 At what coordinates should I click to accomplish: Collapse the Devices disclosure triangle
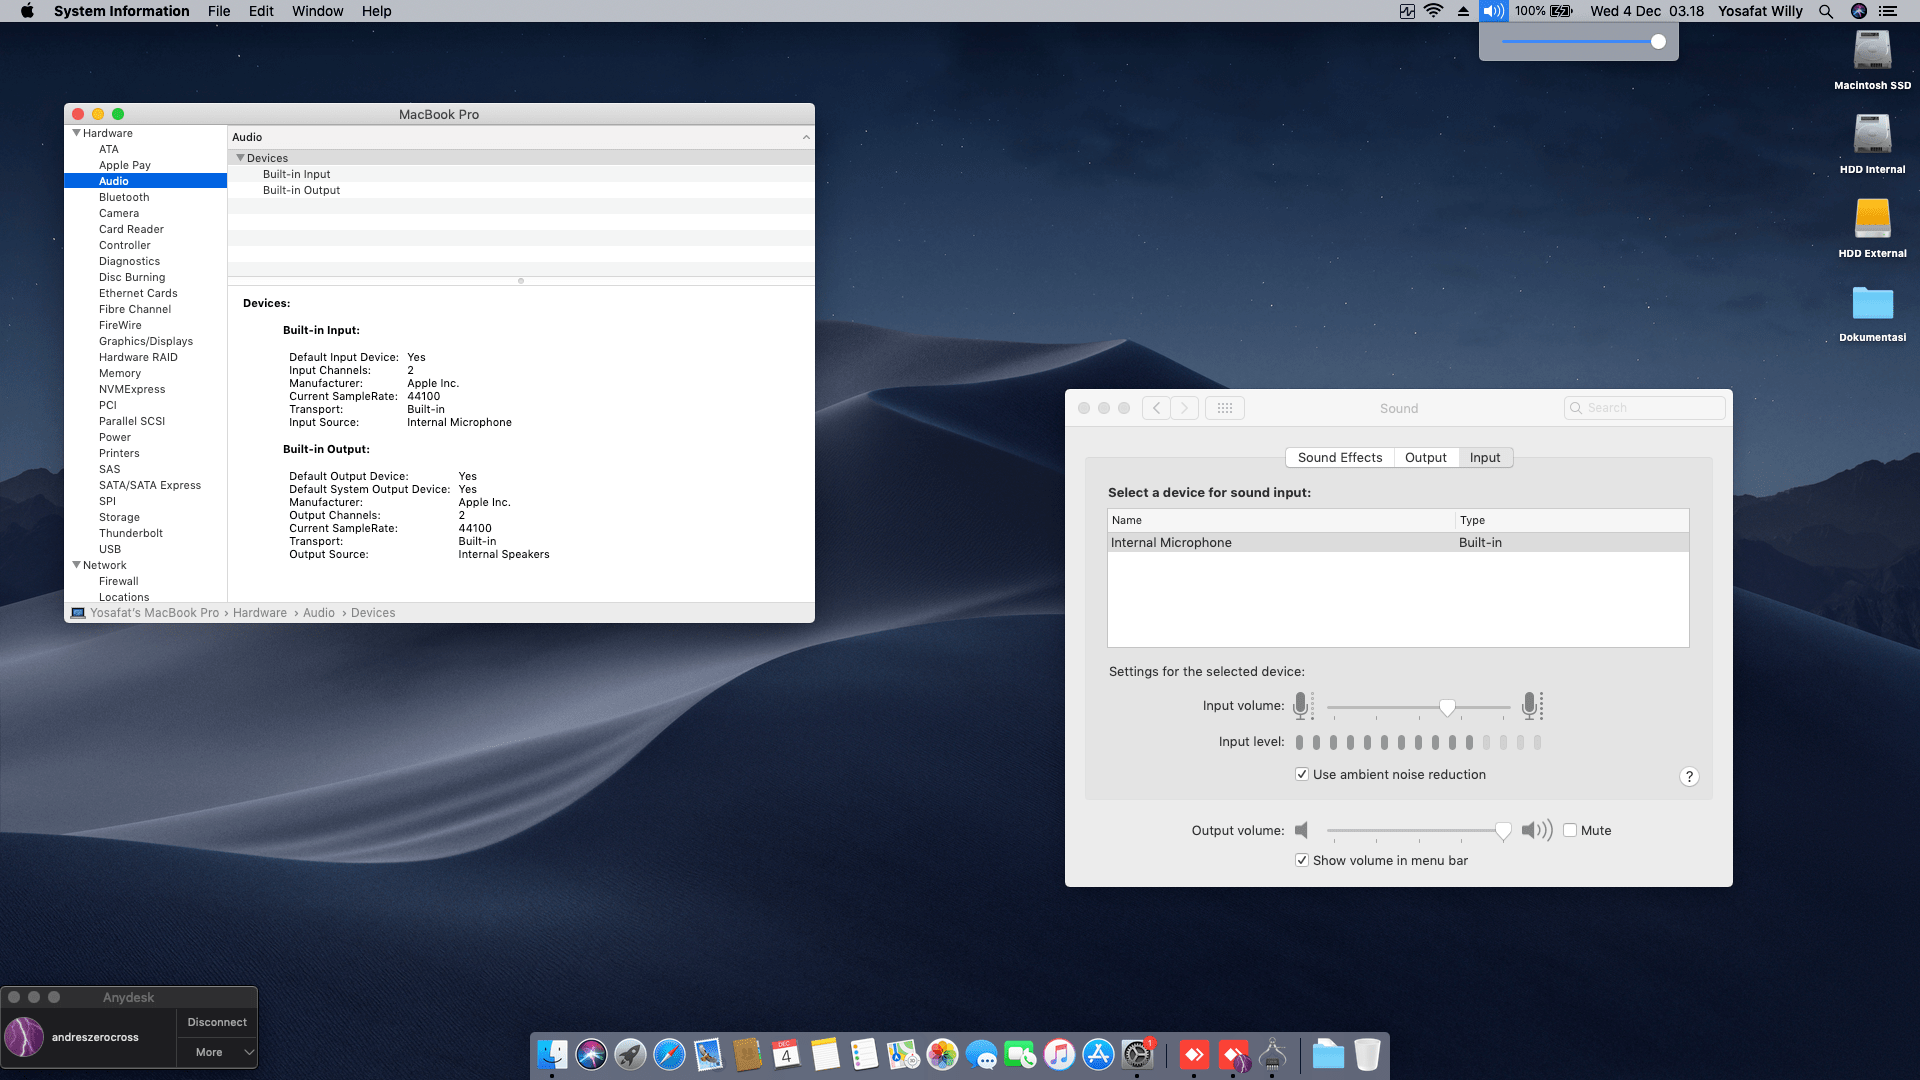pos(240,157)
